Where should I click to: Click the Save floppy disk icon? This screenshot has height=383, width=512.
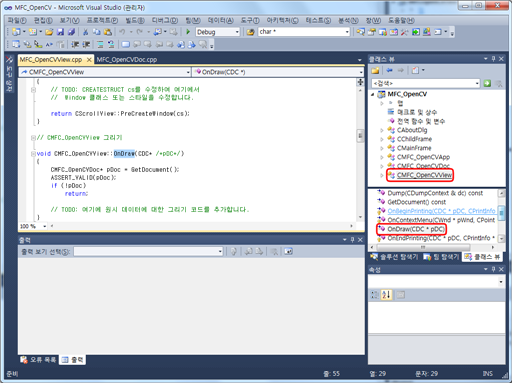pyautogui.click(x=60, y=32)
